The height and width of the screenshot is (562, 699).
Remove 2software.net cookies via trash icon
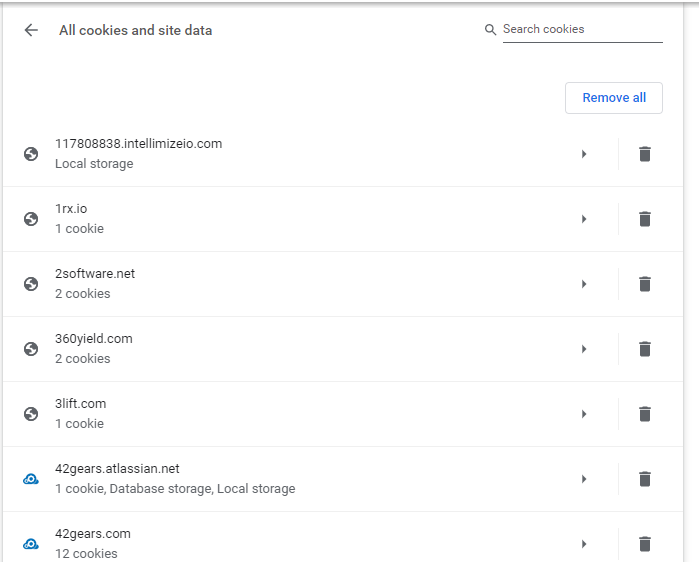click(645, 284)
